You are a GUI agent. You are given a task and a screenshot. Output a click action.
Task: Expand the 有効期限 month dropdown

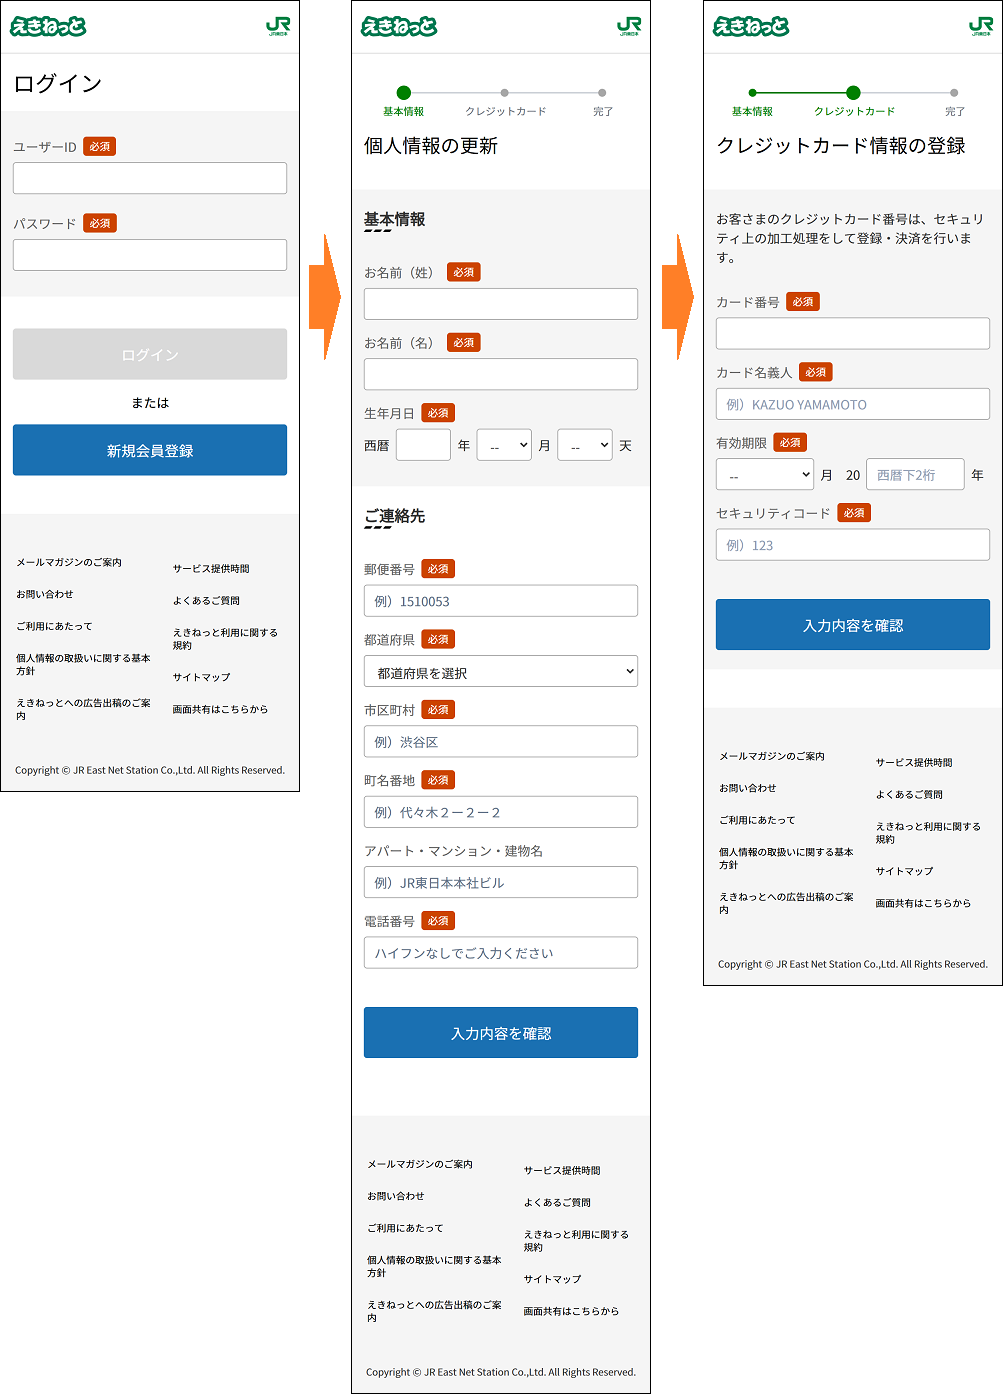point(765,475)
